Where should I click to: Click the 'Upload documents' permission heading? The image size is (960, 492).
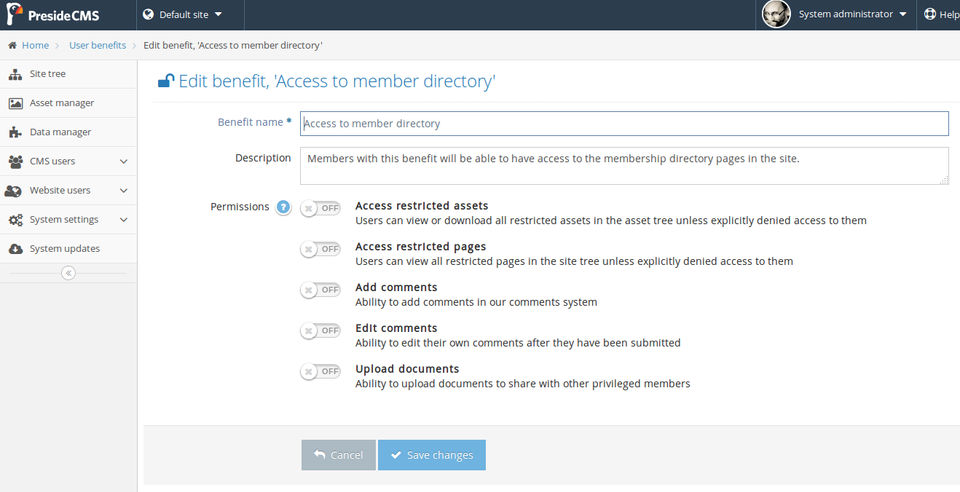coord(407,368)
